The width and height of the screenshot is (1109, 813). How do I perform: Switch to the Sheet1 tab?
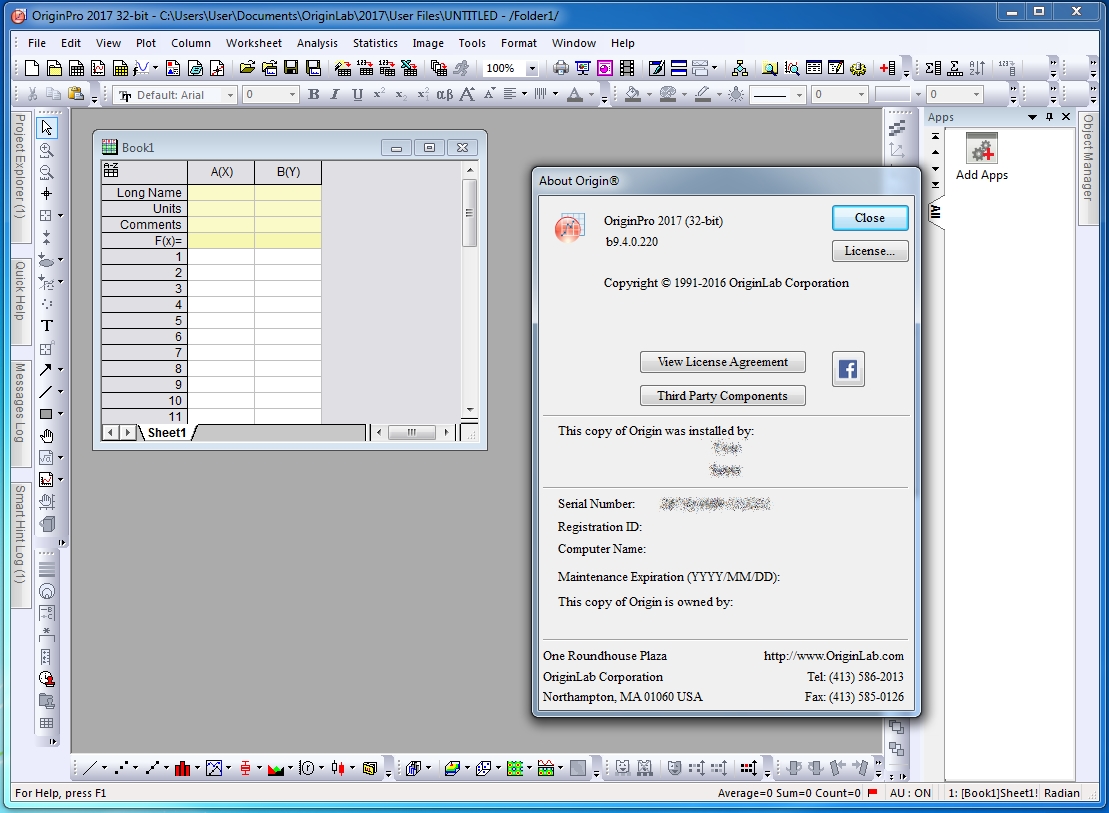point(167,433)
